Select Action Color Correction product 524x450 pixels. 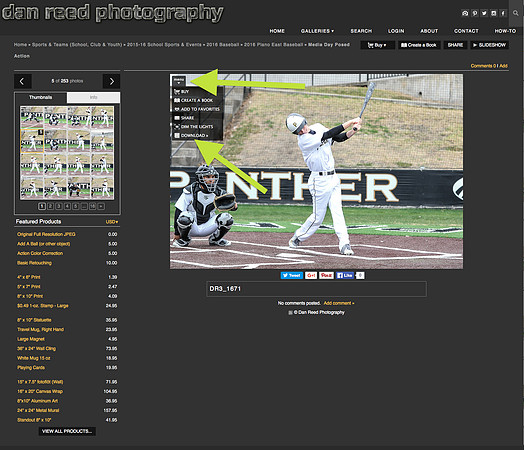click(40, 253)
